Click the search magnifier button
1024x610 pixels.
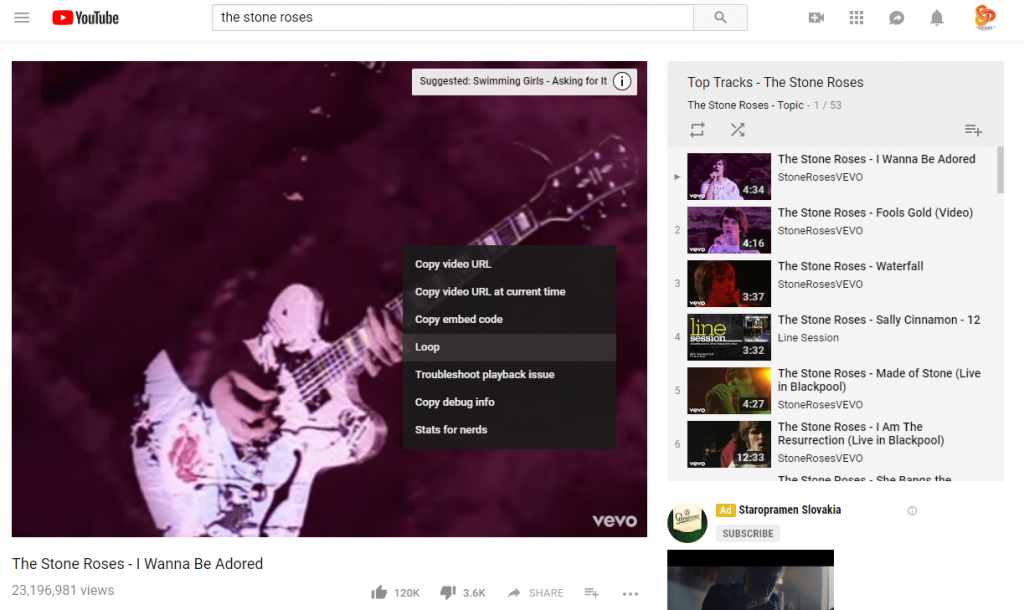(x=720, y=18)
